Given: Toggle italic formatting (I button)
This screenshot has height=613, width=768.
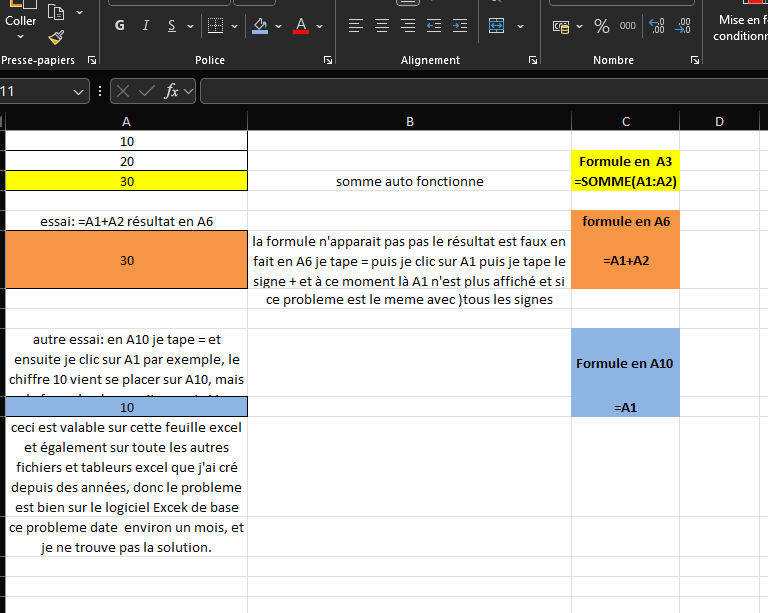Looking at the screenshot, I should tap(146, 26).
